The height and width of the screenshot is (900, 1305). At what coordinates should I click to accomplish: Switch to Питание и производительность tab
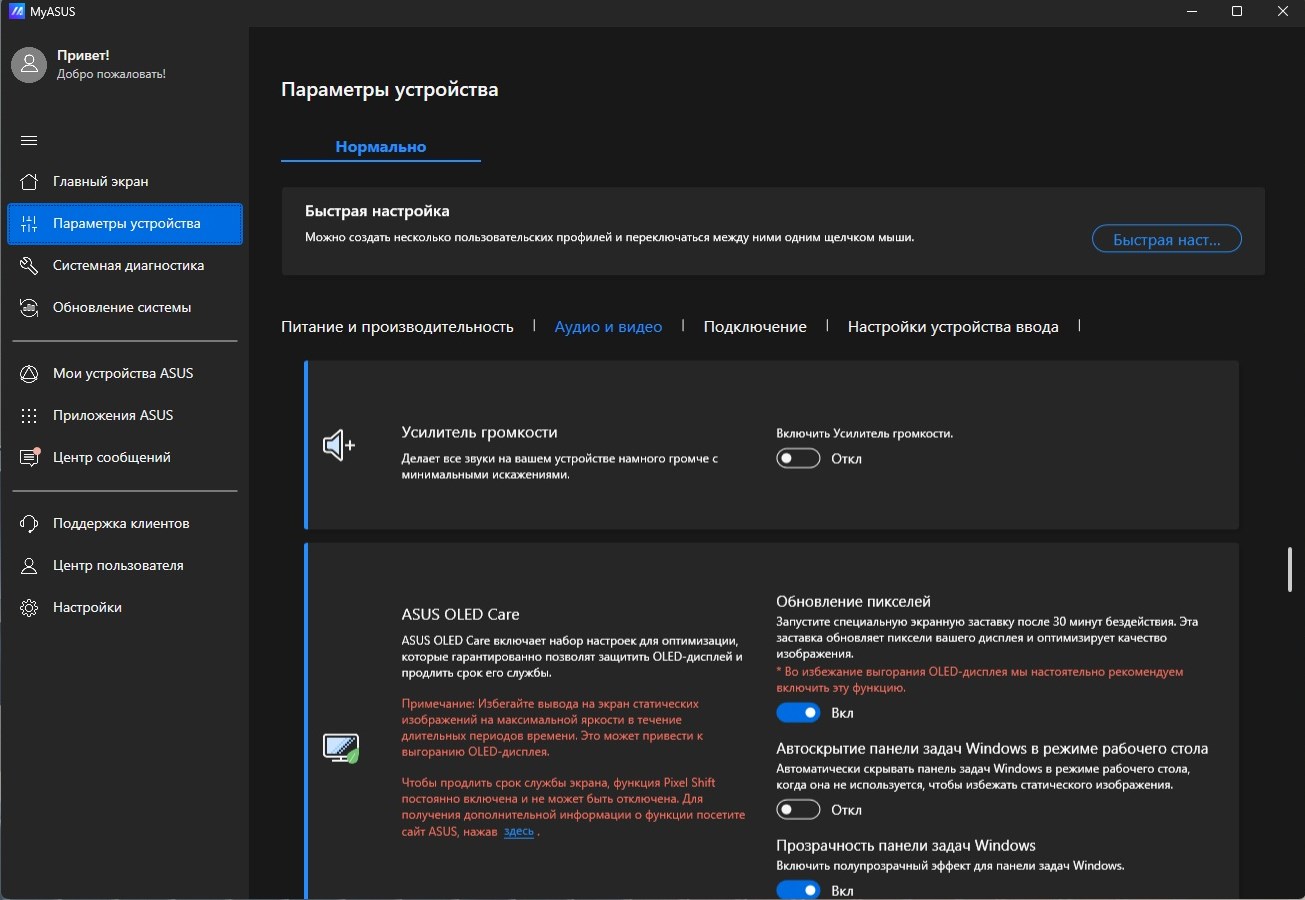(x=397, y=326)
